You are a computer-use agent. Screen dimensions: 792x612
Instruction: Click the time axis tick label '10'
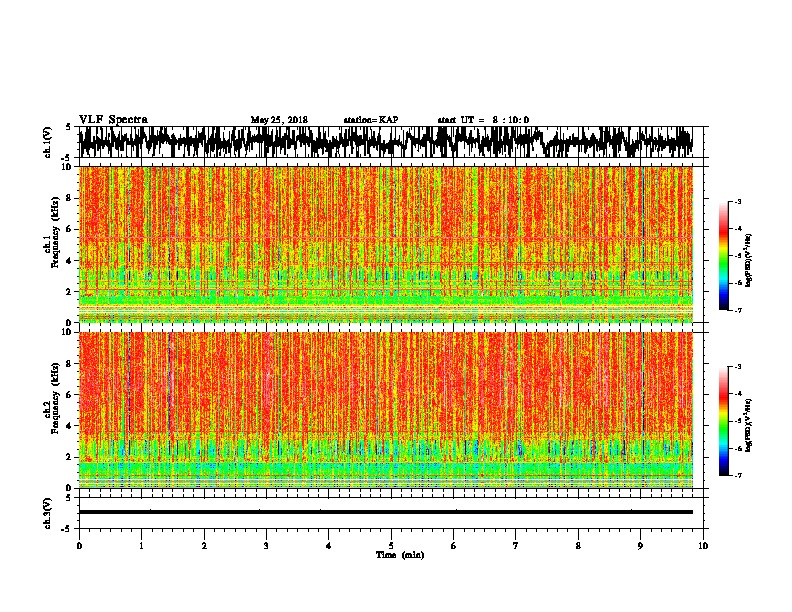pyautogui.click(x=703, y=545)
